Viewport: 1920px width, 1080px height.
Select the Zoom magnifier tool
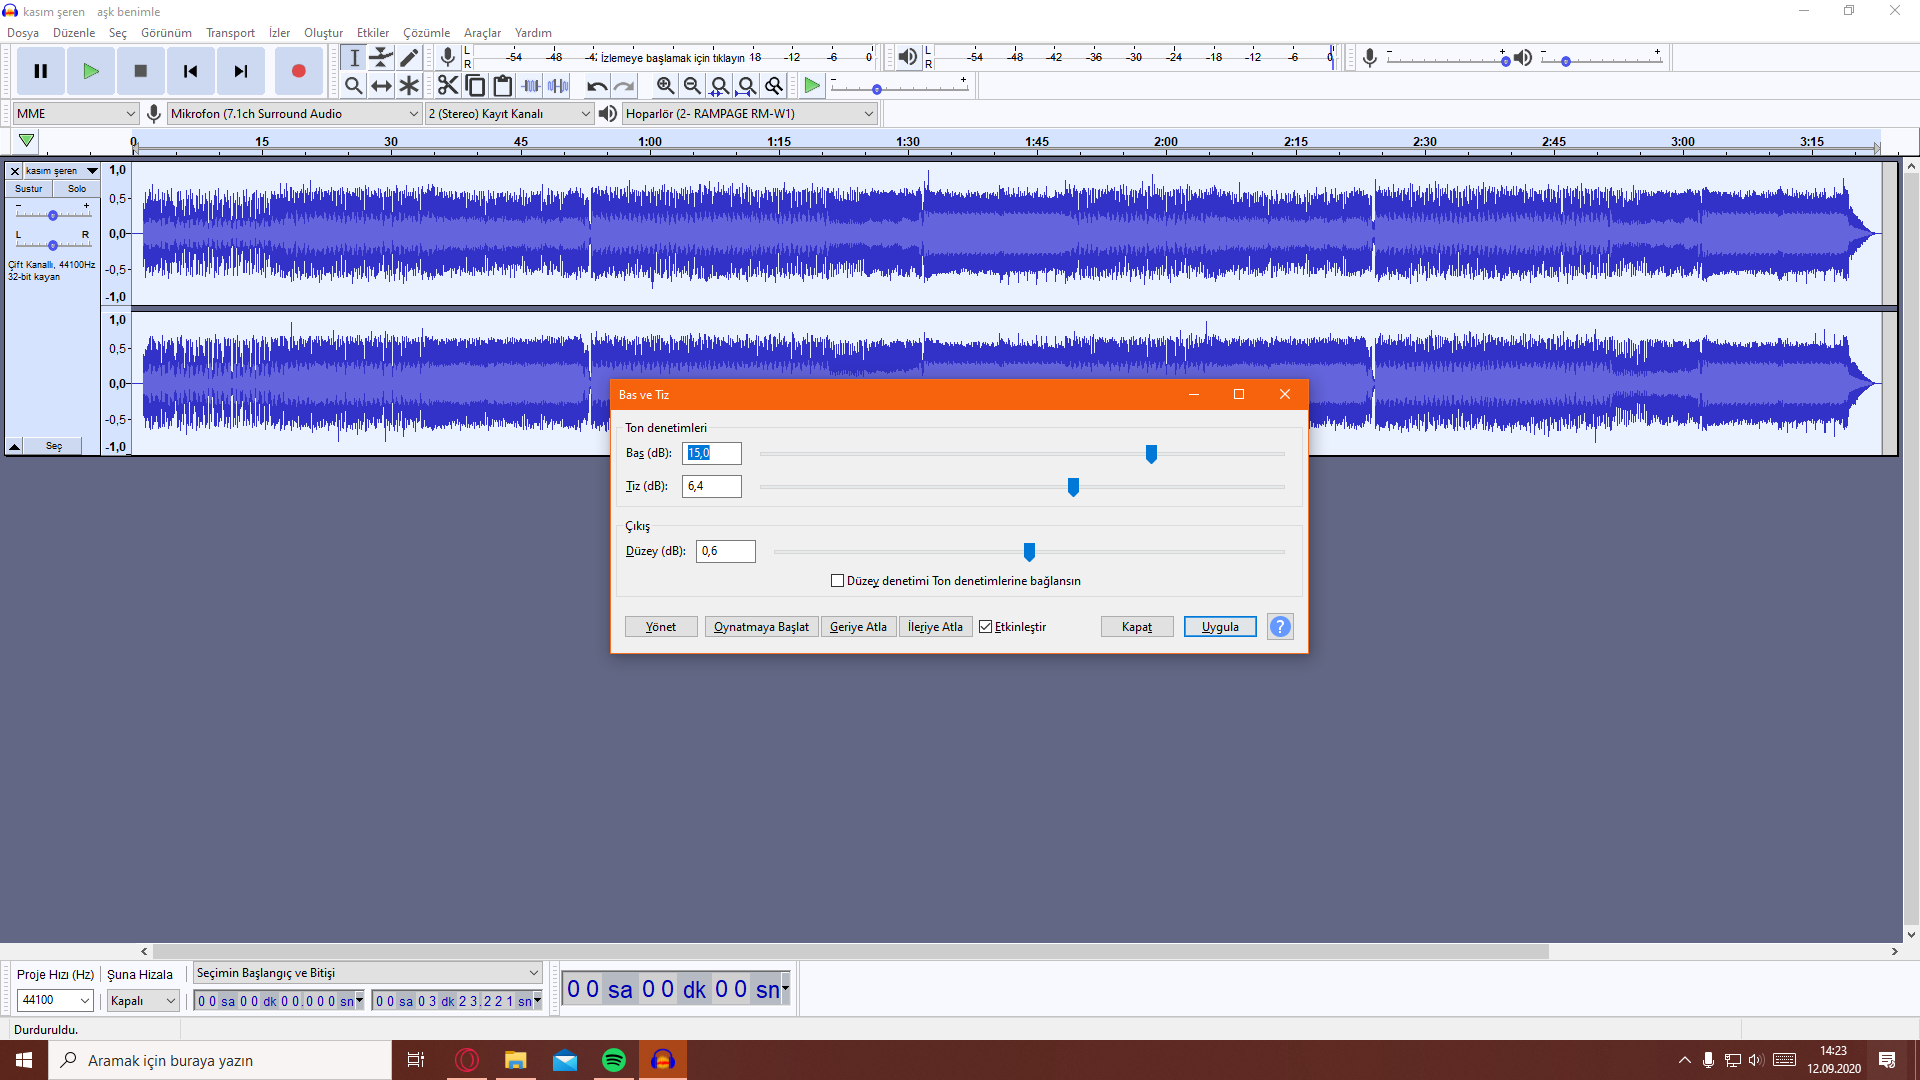coord(354,86)
